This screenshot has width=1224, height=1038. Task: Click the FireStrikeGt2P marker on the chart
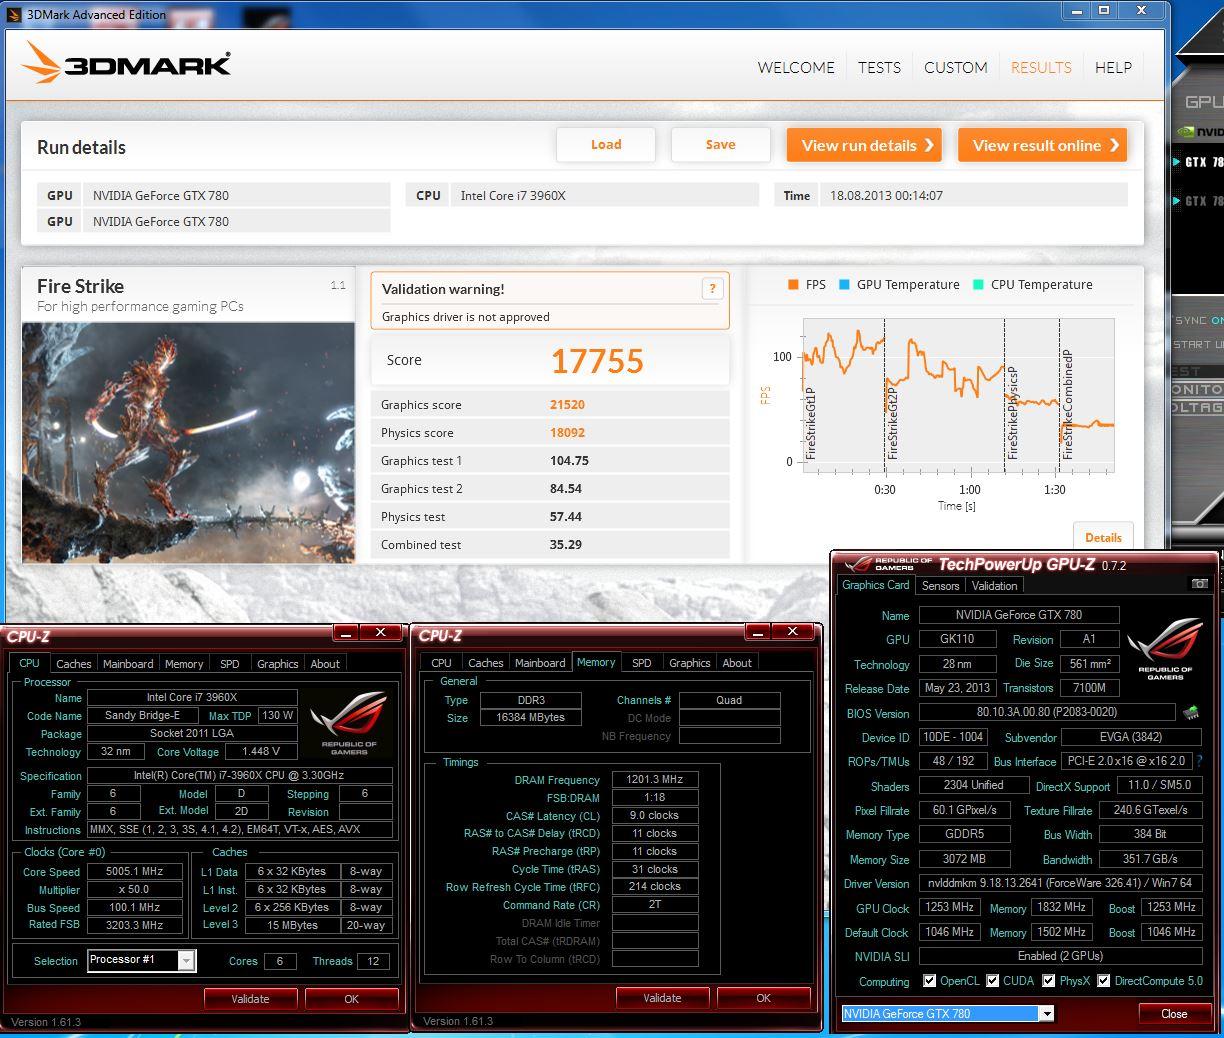tap(892, 423)
